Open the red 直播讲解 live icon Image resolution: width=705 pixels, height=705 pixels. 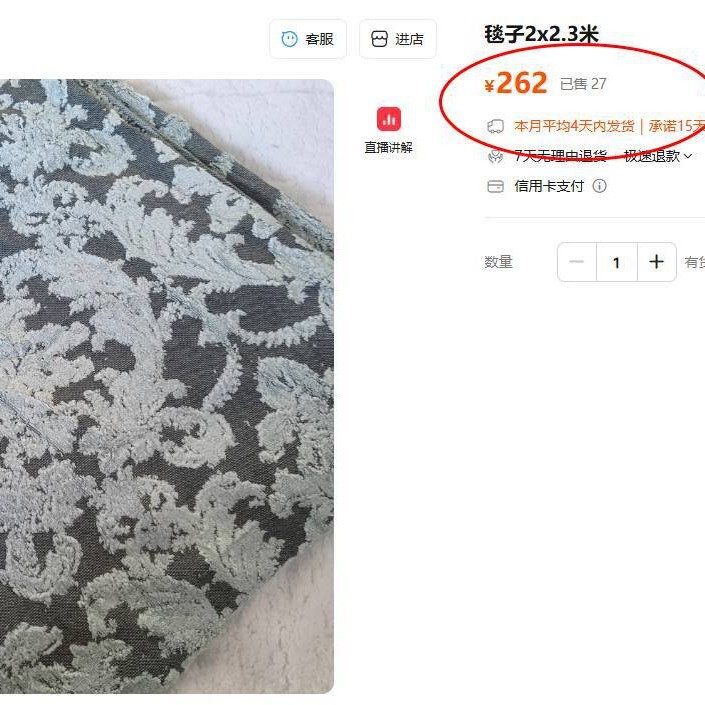389,119
